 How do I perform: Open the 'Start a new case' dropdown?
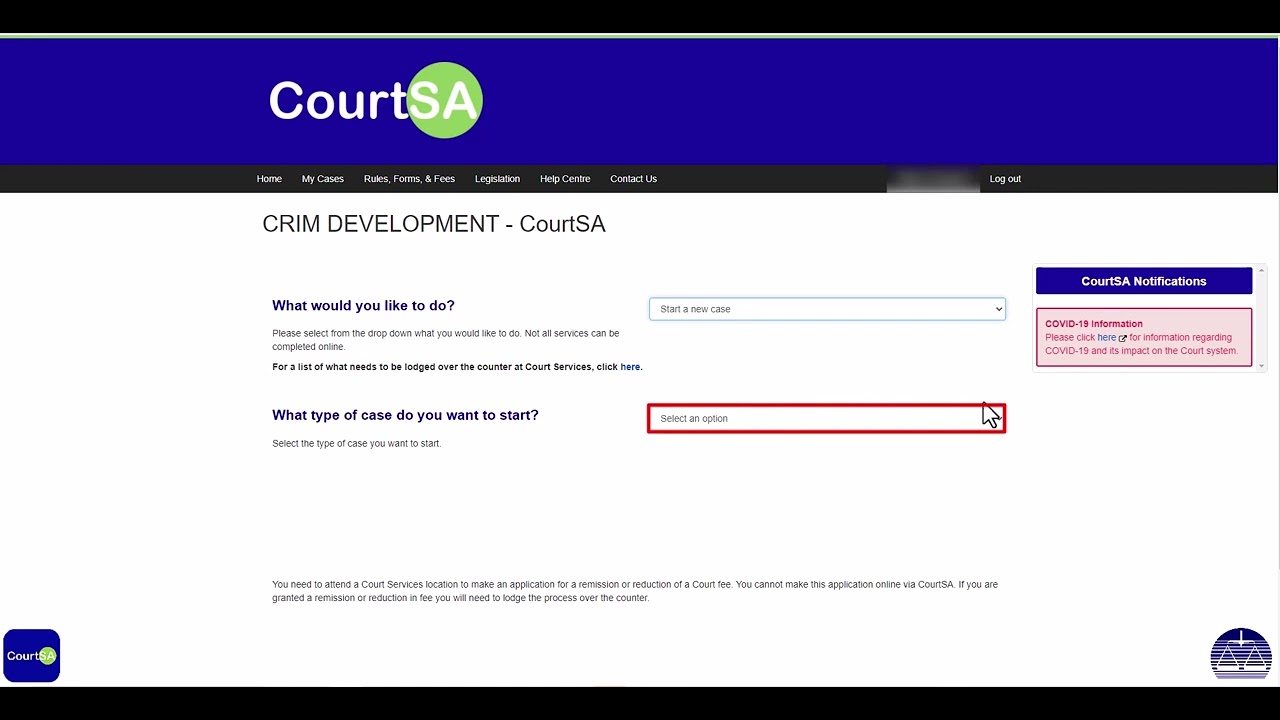coord(827,309)
